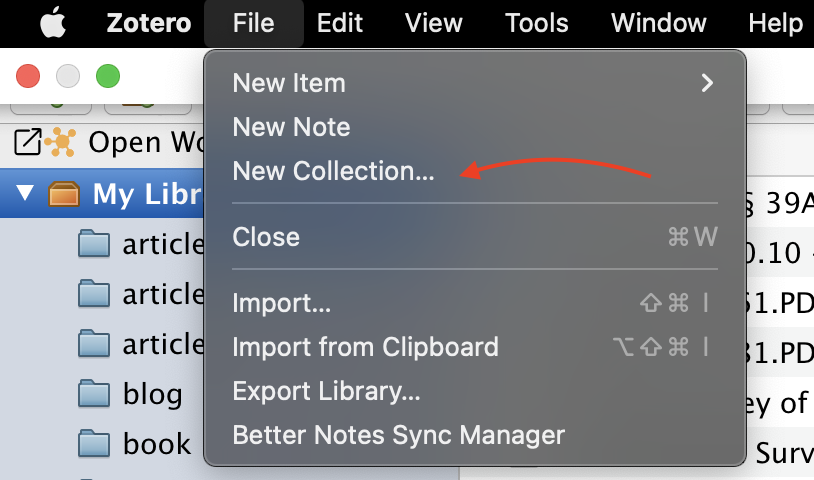Open the Tools menu
Screen dimensions: 814x480
point(537,23)
